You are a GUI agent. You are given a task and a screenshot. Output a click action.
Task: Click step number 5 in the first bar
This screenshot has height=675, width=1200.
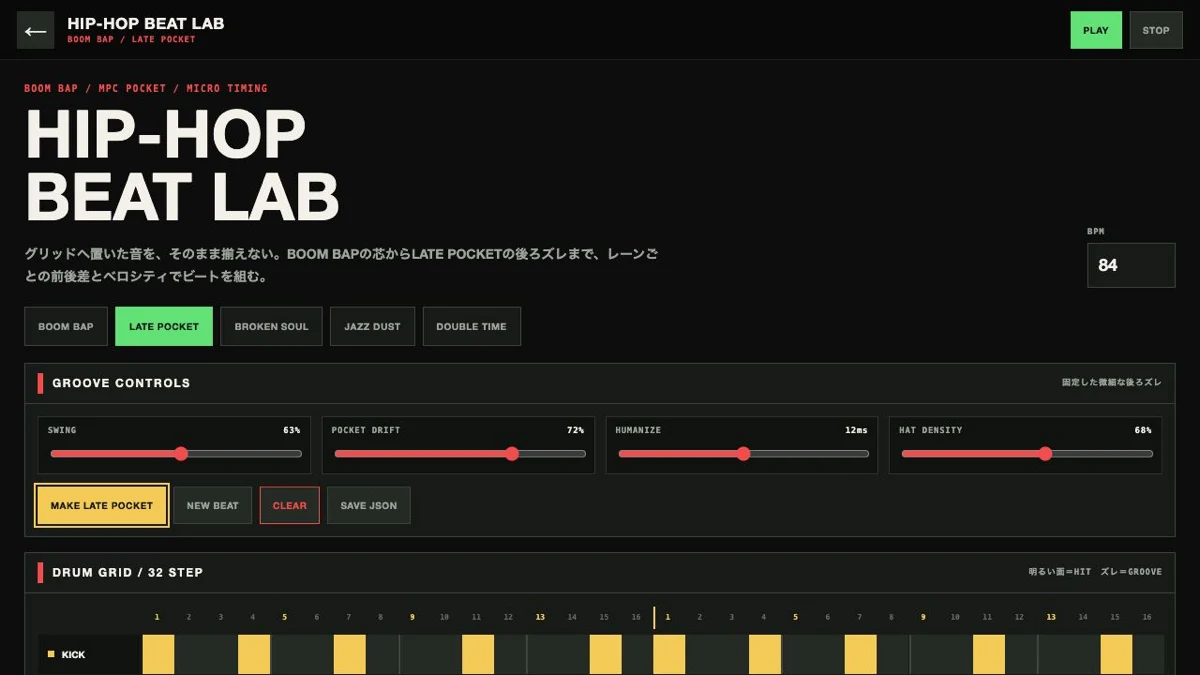(285, 617)
